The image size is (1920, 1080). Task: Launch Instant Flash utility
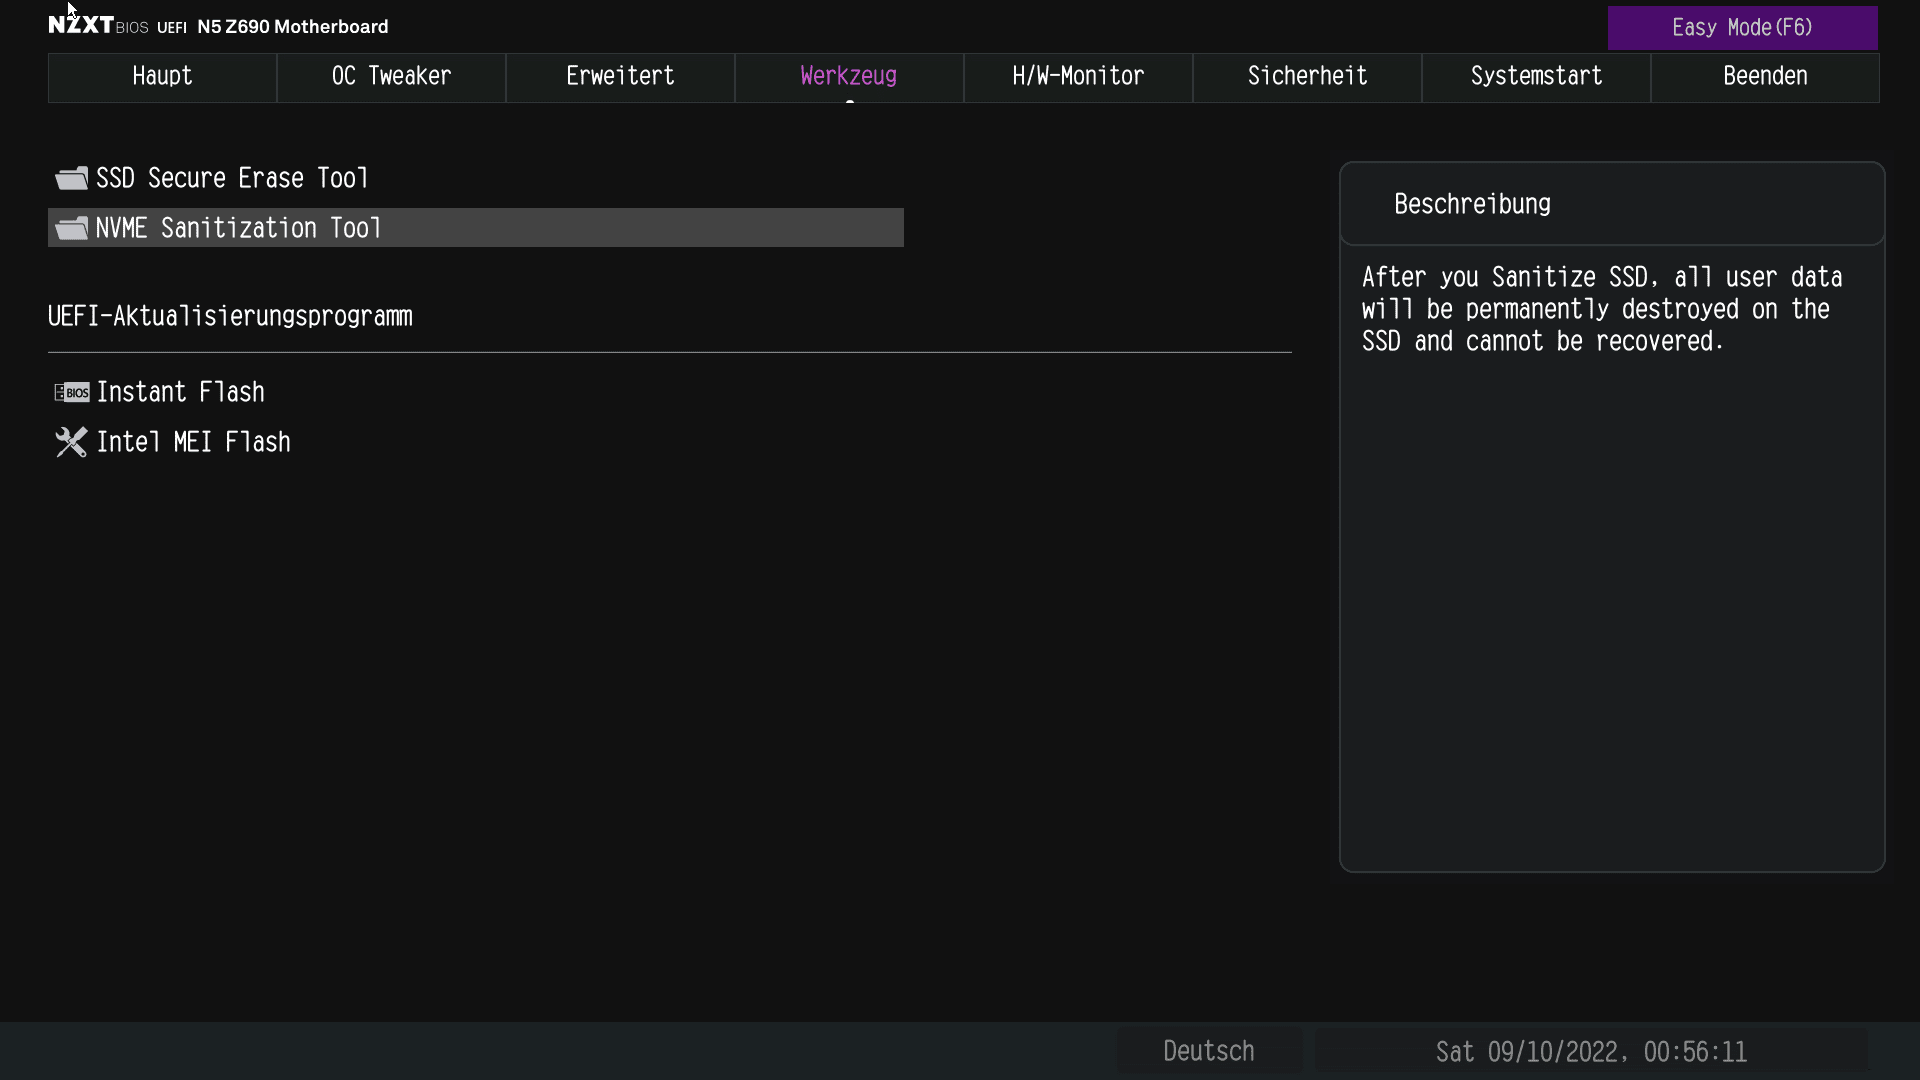pyautogui.click(x=180, y=392)
